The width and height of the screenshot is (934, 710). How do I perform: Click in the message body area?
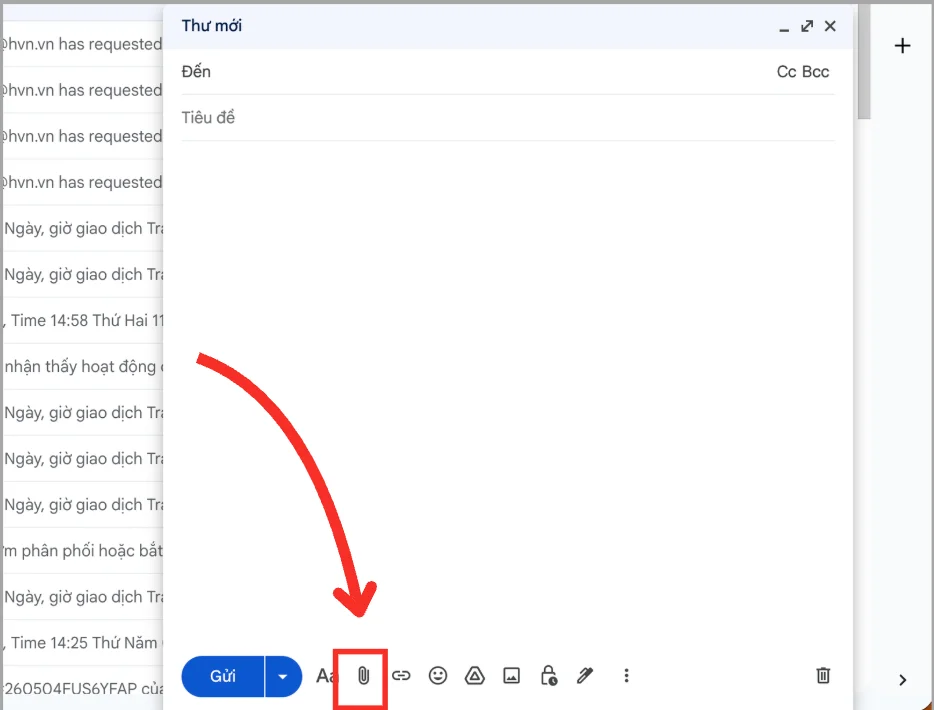tap(508, 393)
